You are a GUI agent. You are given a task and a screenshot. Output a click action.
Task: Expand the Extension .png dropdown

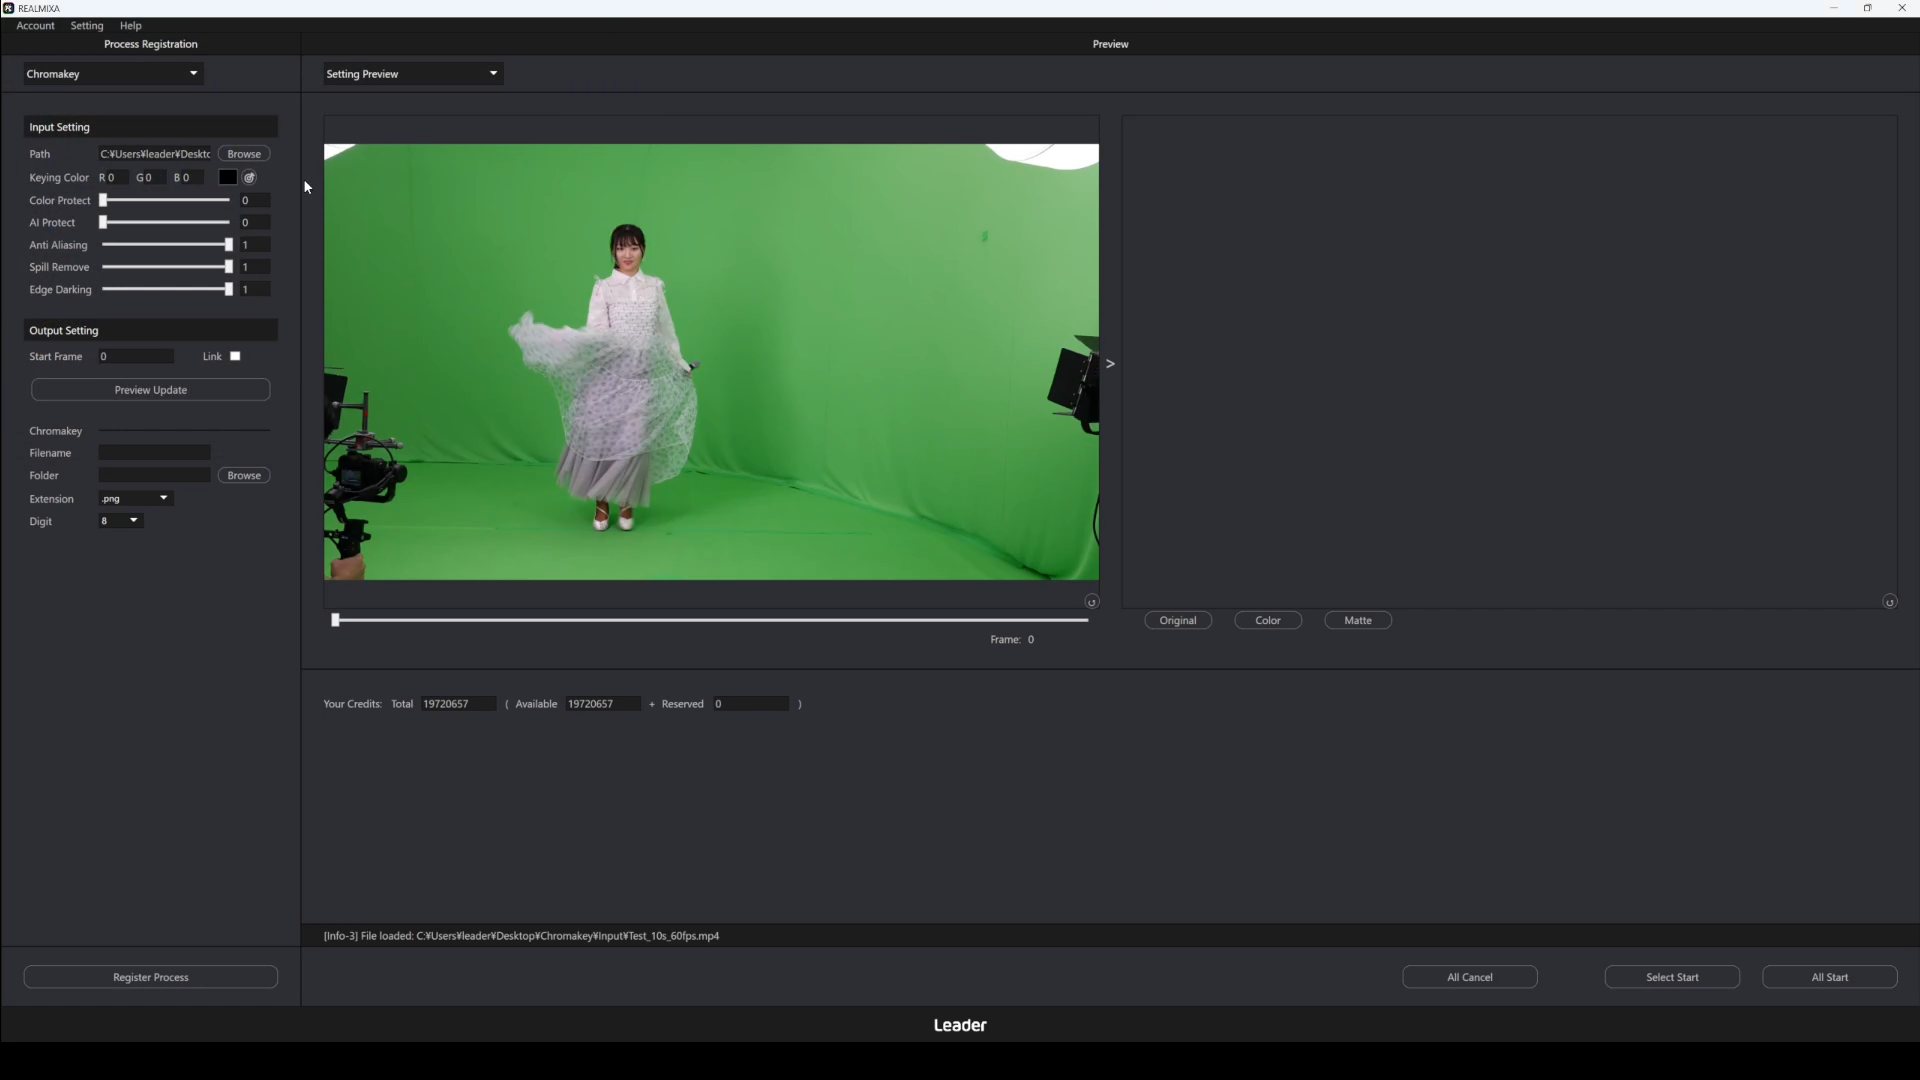click(x=136, y=498)
